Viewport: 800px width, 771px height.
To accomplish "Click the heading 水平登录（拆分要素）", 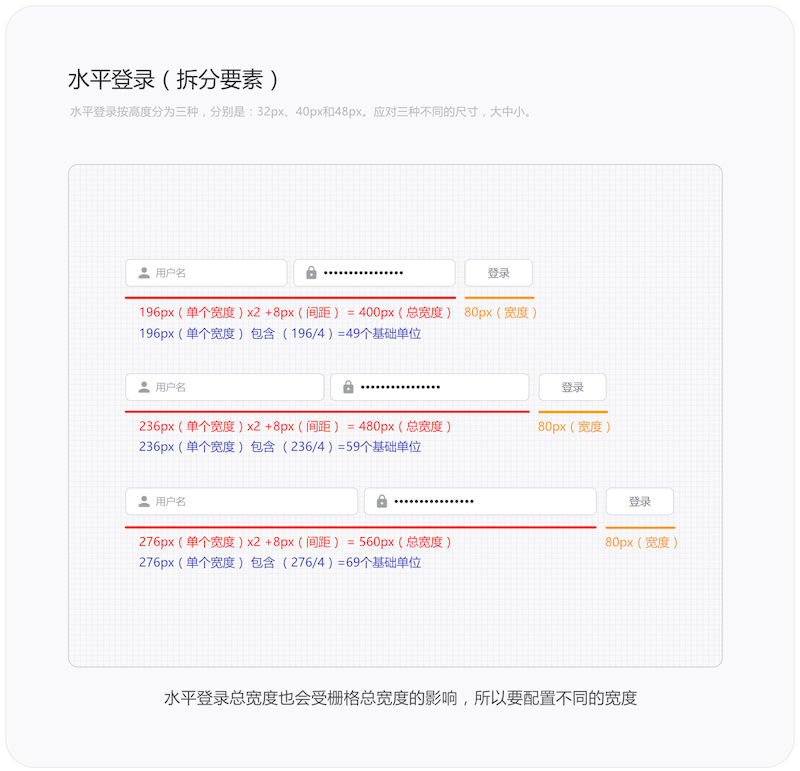I will click(x=173, y=80).
